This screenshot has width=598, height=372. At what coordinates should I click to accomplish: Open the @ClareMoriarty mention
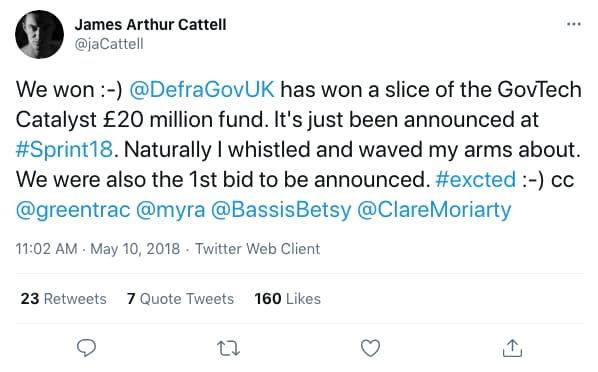[x=434, y=210]
